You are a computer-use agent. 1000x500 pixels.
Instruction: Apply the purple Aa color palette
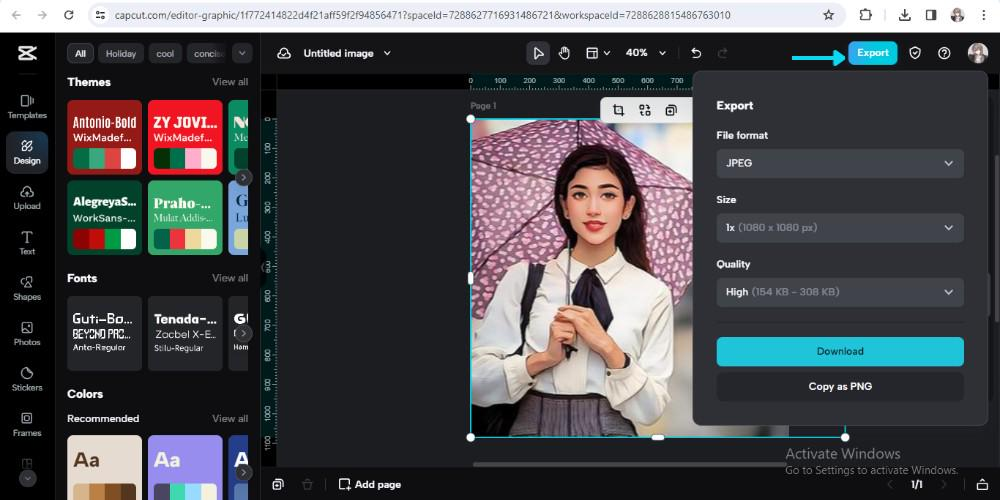pyautogui.click(x=185, y=467)
